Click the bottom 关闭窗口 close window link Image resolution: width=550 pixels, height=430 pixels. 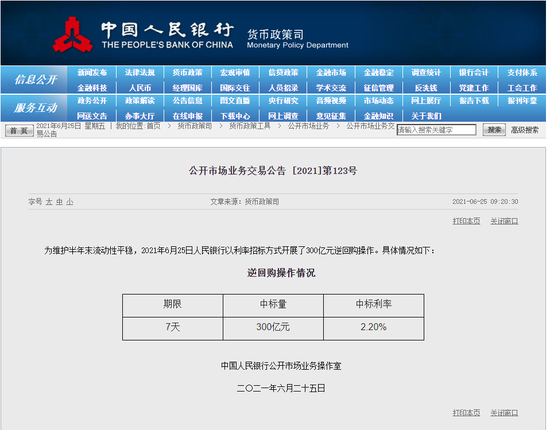(x=504, y=412)
